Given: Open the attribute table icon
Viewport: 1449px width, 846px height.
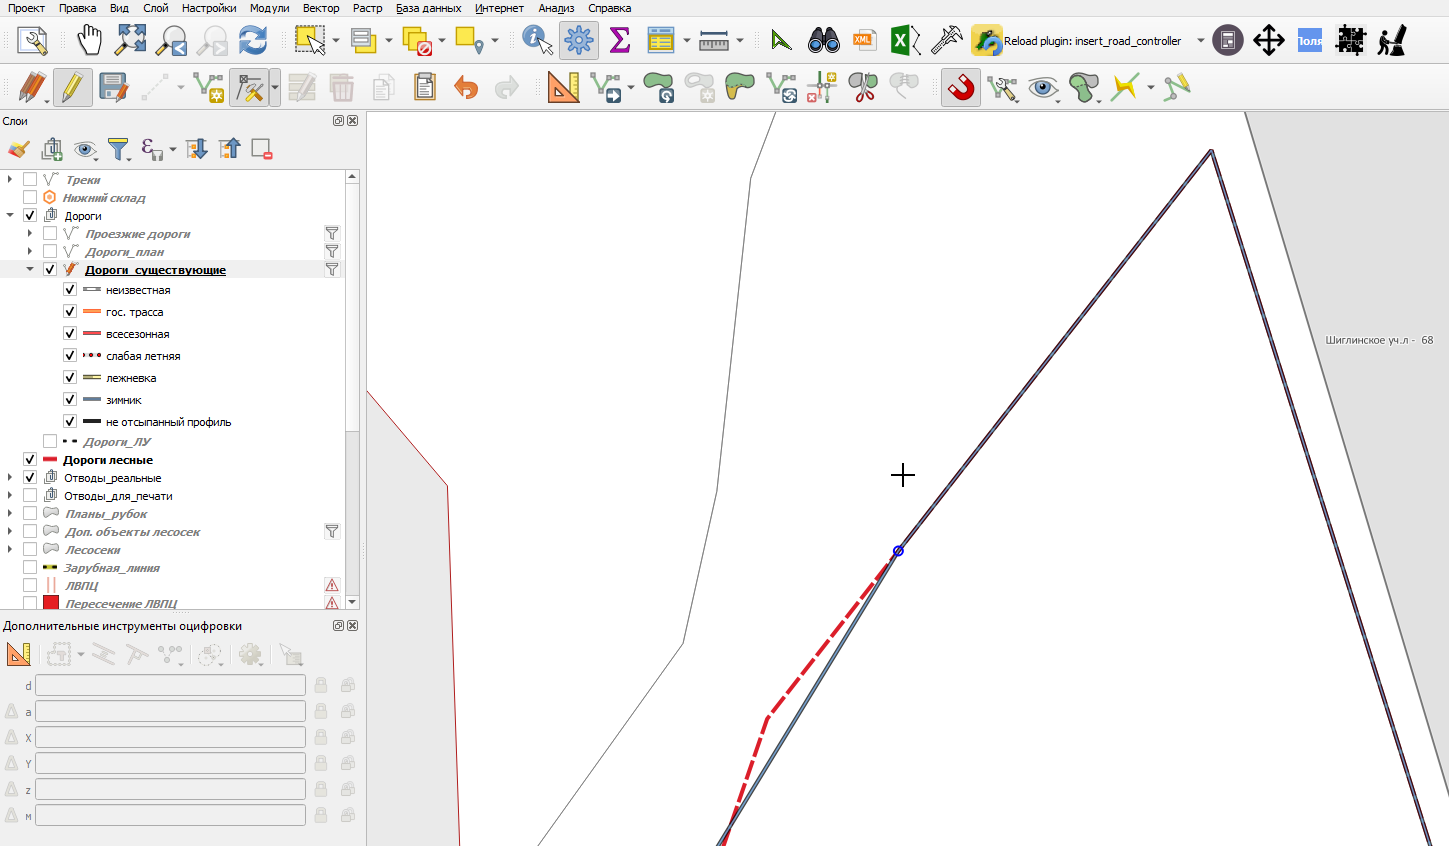Looking at the screenshot, I should click(x=661, y=41).
